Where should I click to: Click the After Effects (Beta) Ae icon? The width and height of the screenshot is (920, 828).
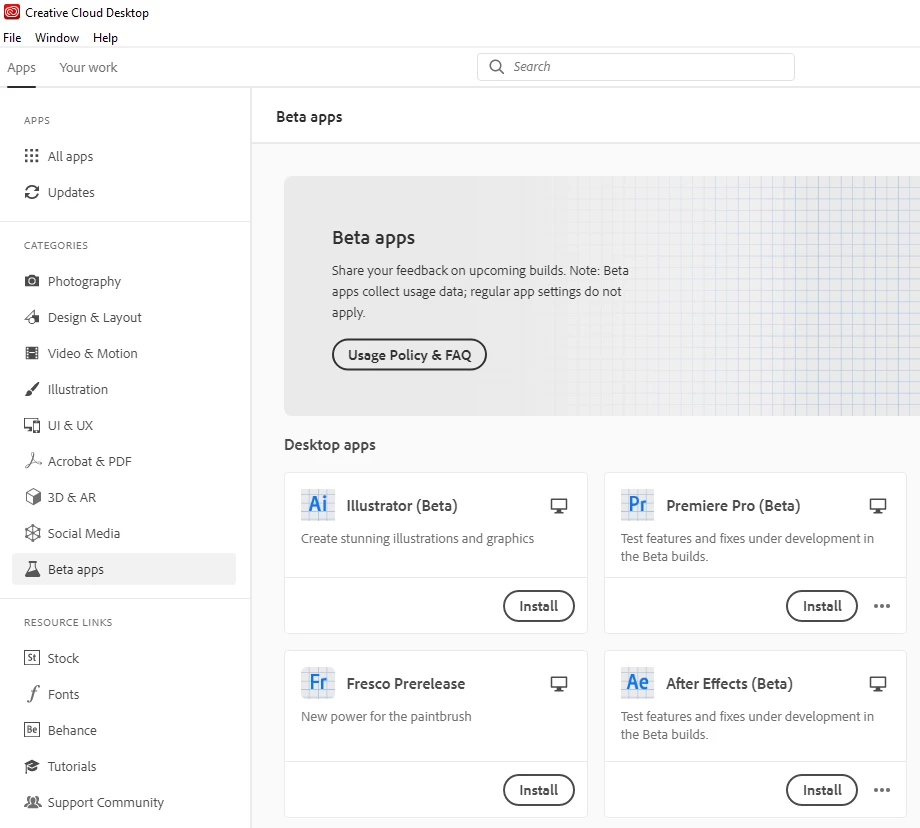[637, 682]
